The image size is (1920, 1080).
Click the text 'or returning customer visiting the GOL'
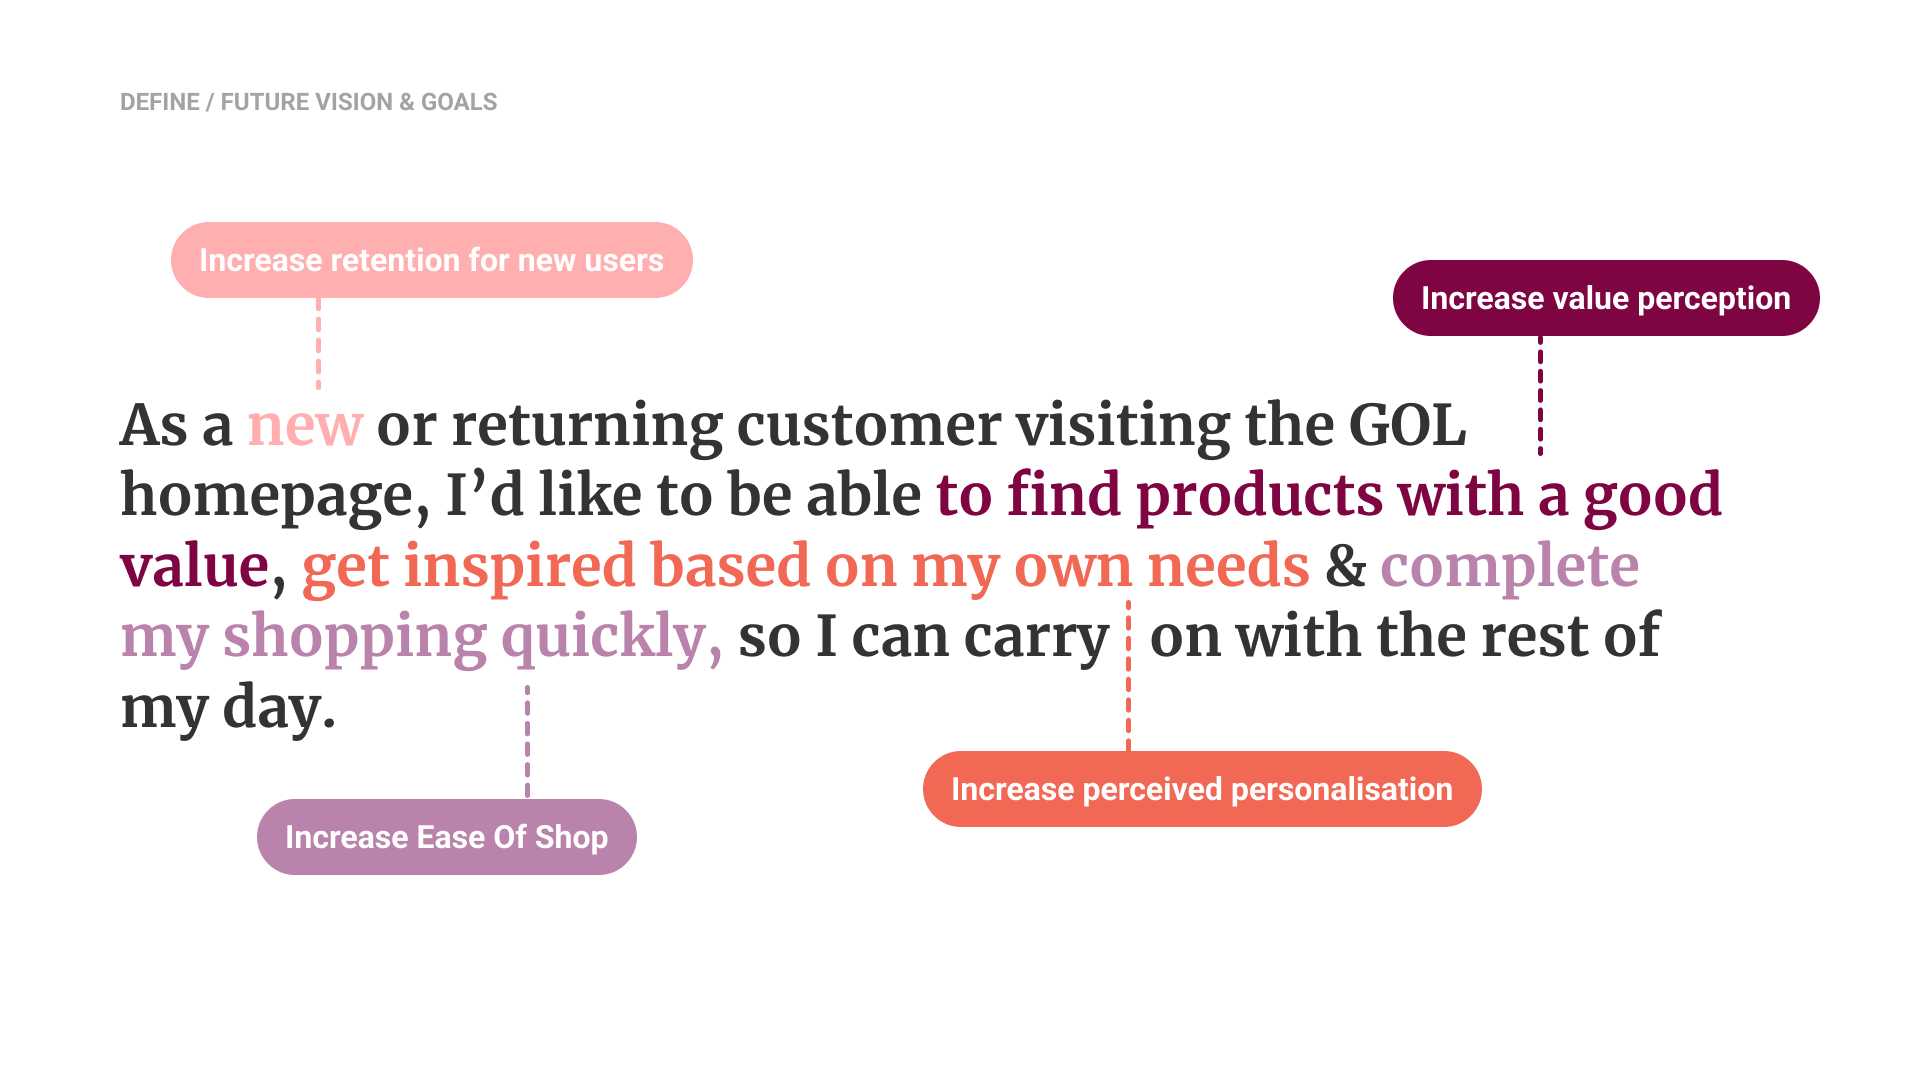(x=921, y=426)
